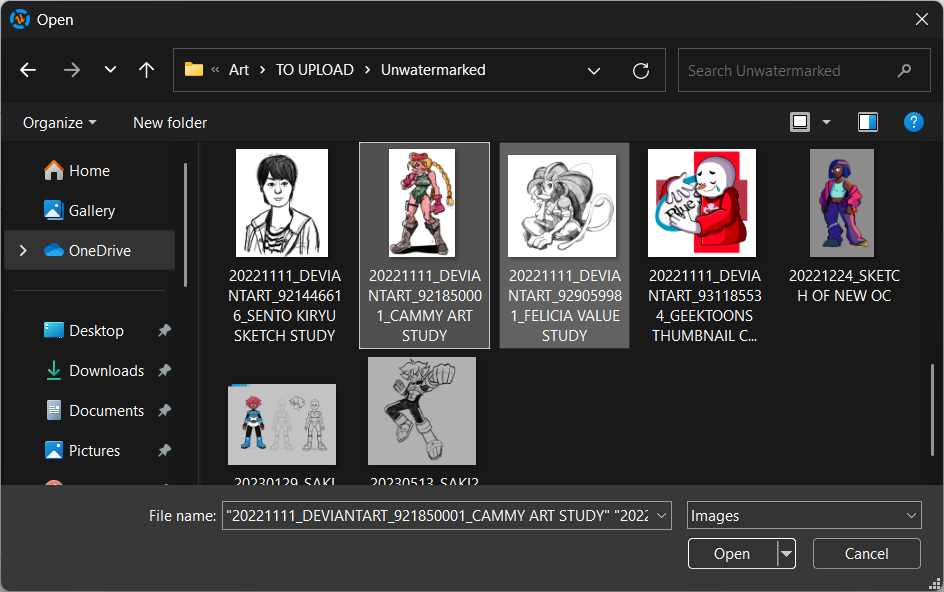
Task: Toggle the preview pane
Action: pos(868,122)
